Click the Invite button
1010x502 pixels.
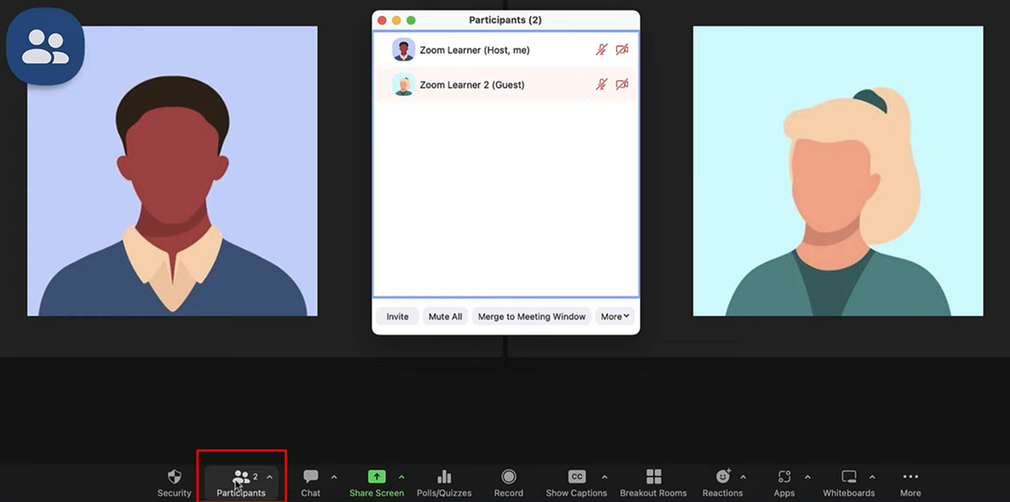click(397, 317)
